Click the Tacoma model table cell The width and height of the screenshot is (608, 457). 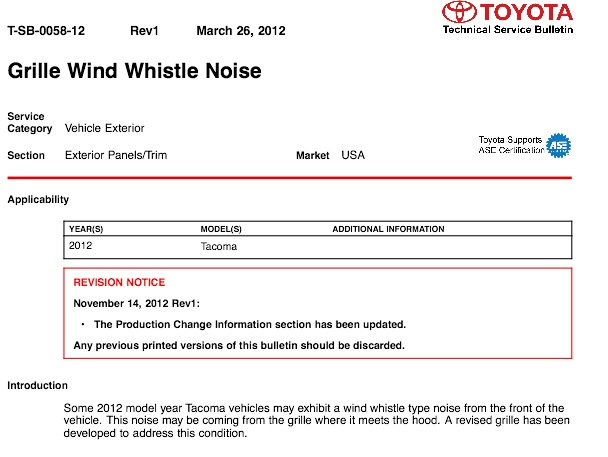(219, 247)
